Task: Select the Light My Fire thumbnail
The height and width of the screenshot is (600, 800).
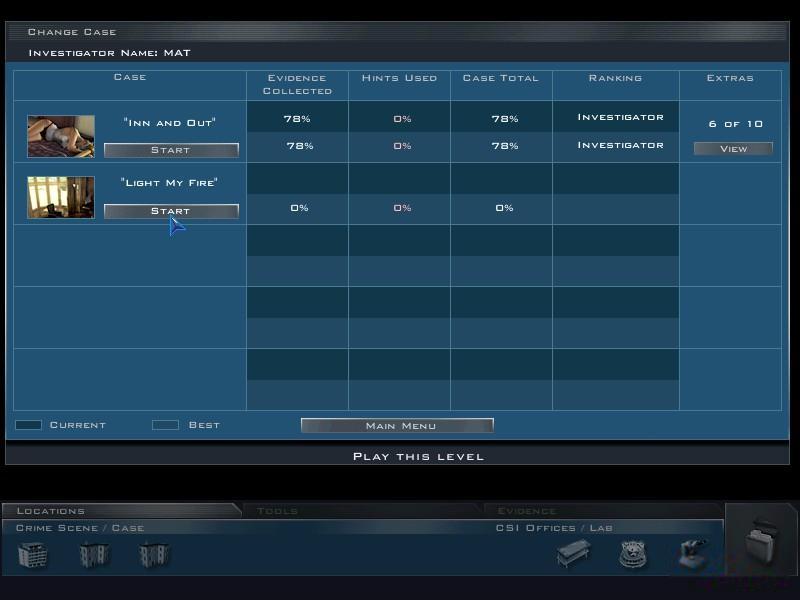Action: click(x=61, y=197)
